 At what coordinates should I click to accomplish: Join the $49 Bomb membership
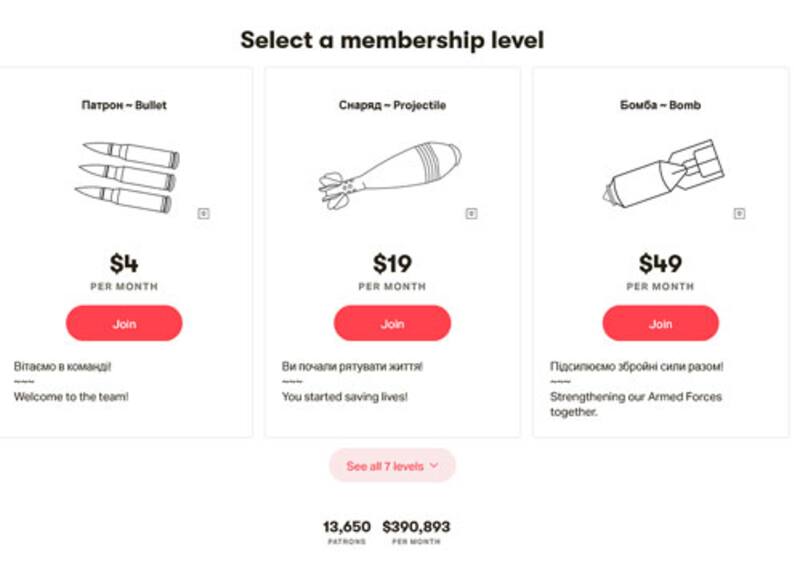pyautogui.click(x=660, y=324)
